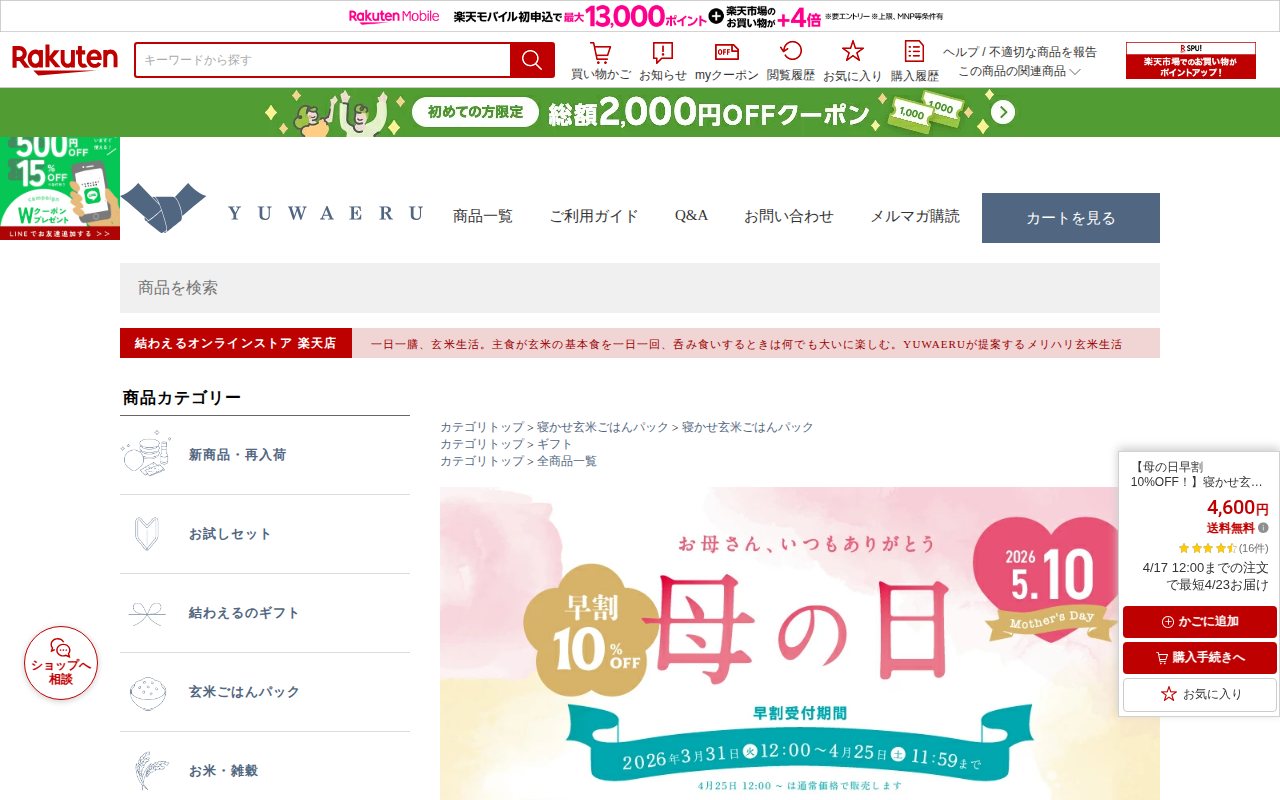
Task: Click the ギフト breadcrumb link
Action: [555, 444]
